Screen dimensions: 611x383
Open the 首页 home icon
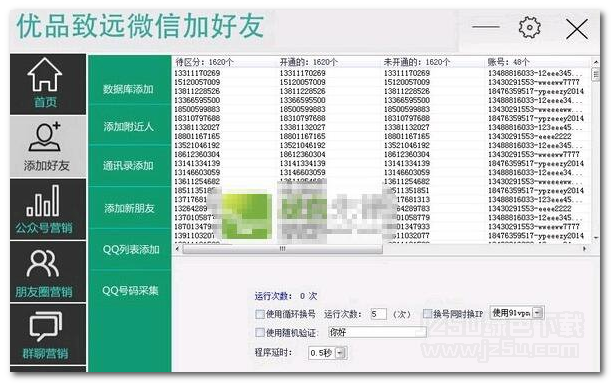45,74
